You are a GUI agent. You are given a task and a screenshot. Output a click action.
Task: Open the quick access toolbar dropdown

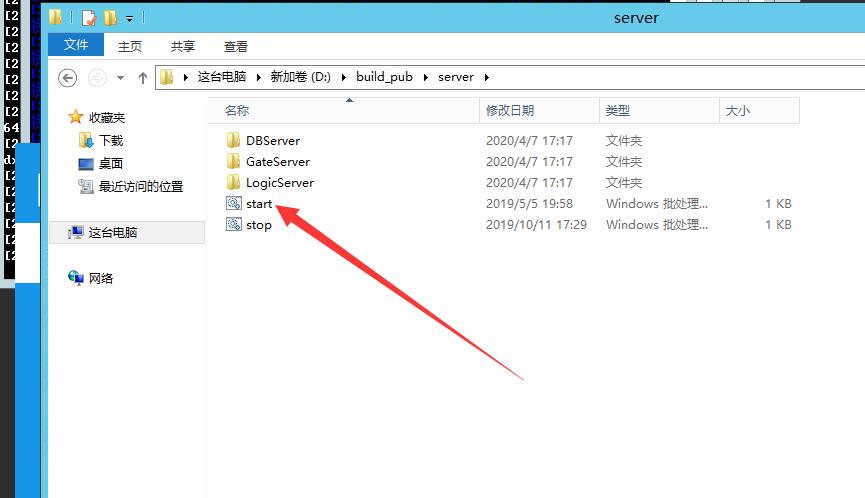tap(129, 18)
